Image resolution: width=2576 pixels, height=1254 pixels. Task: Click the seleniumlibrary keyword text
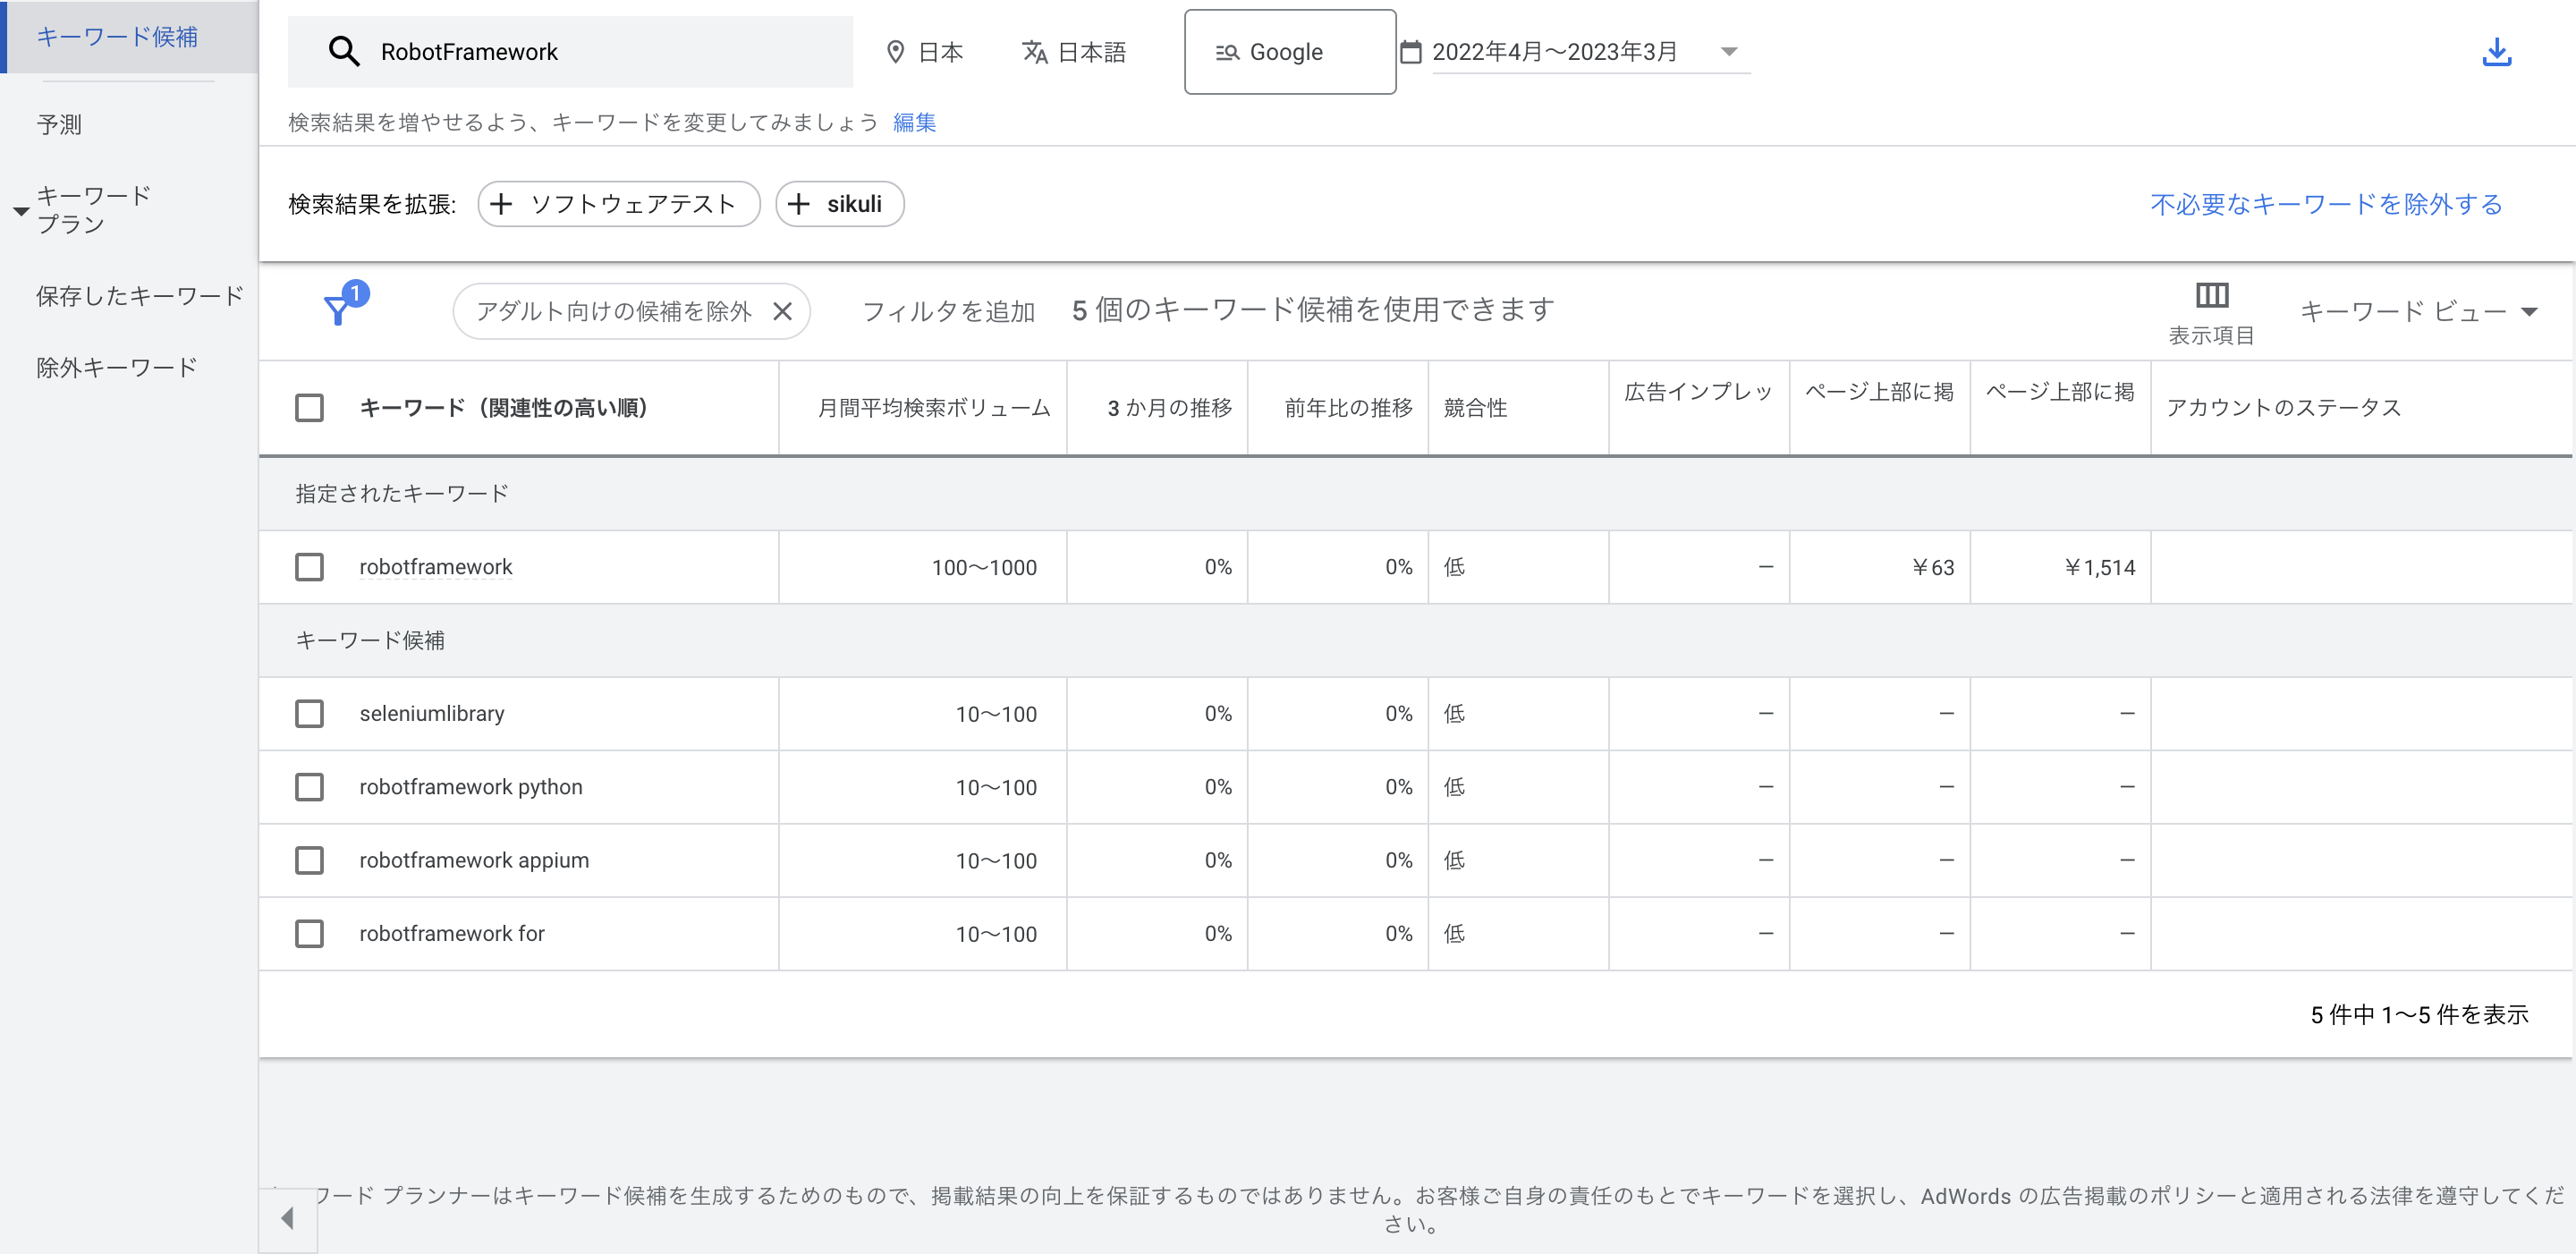tap(432, 713)
